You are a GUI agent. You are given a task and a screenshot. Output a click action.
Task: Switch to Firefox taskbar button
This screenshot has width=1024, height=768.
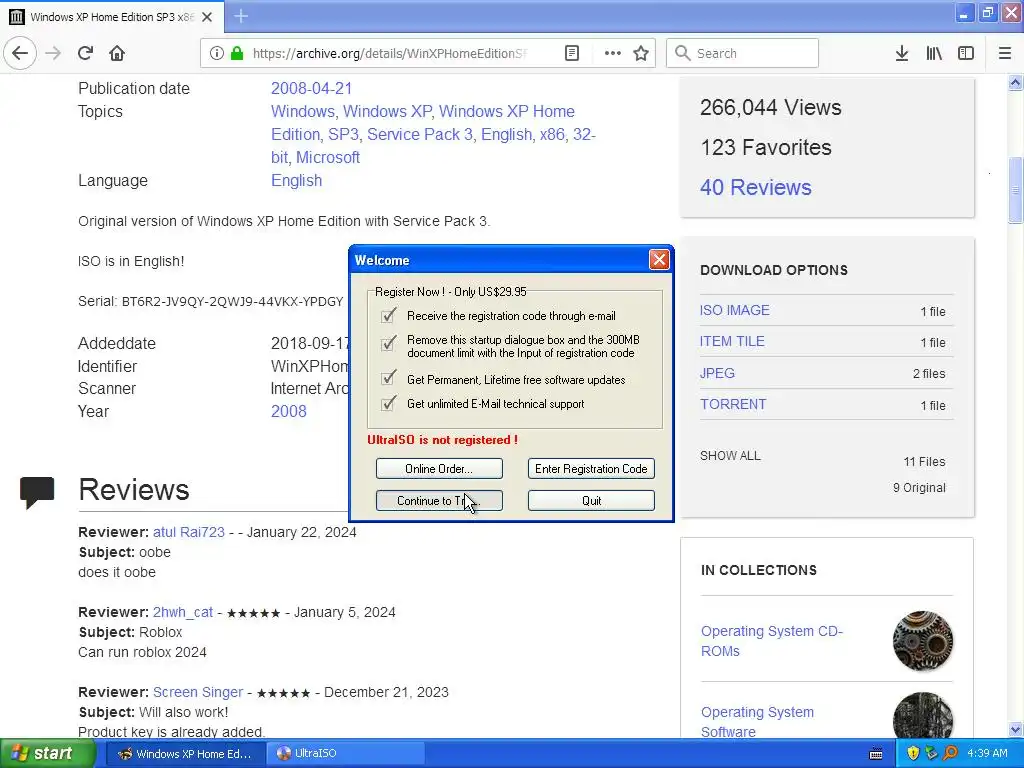(185, 754)
